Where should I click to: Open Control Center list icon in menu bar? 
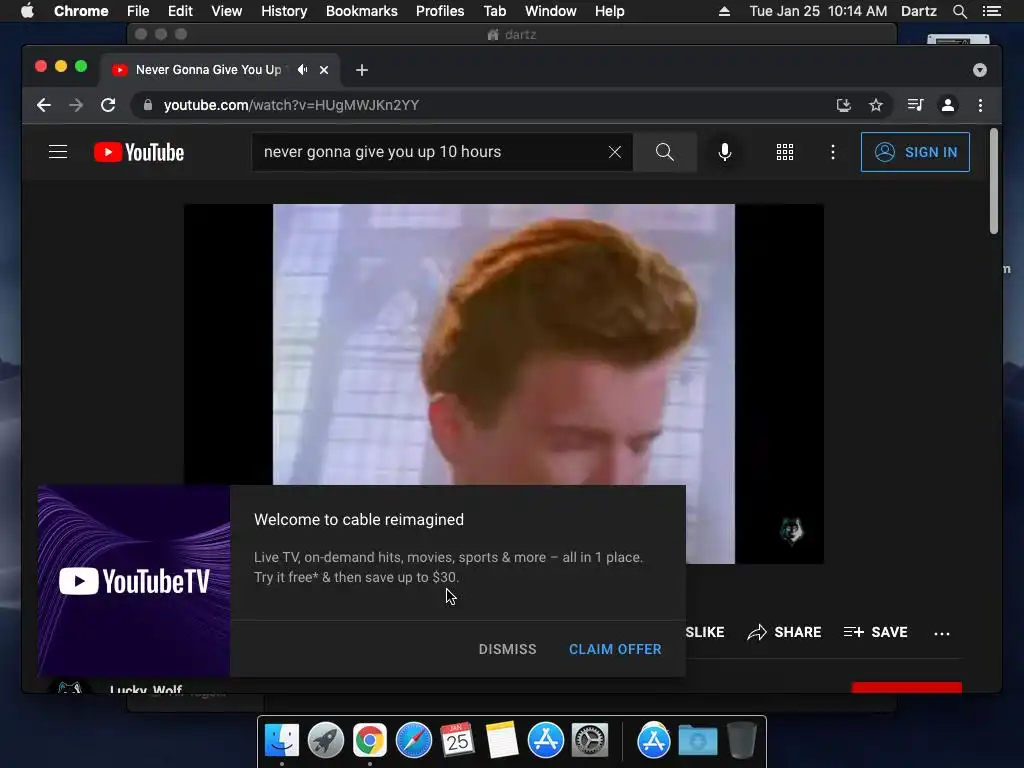pos(992,11)
